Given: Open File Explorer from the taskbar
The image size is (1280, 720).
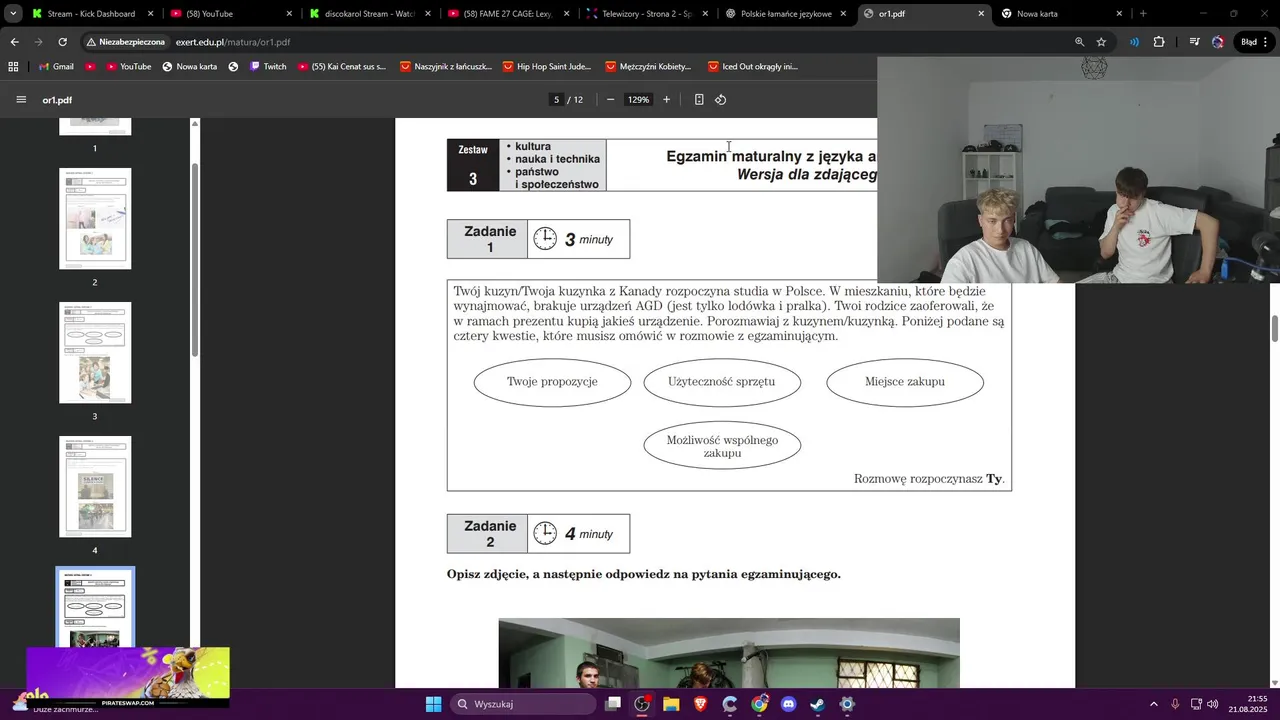Looking at the screenshot, I should click(671, 704).
